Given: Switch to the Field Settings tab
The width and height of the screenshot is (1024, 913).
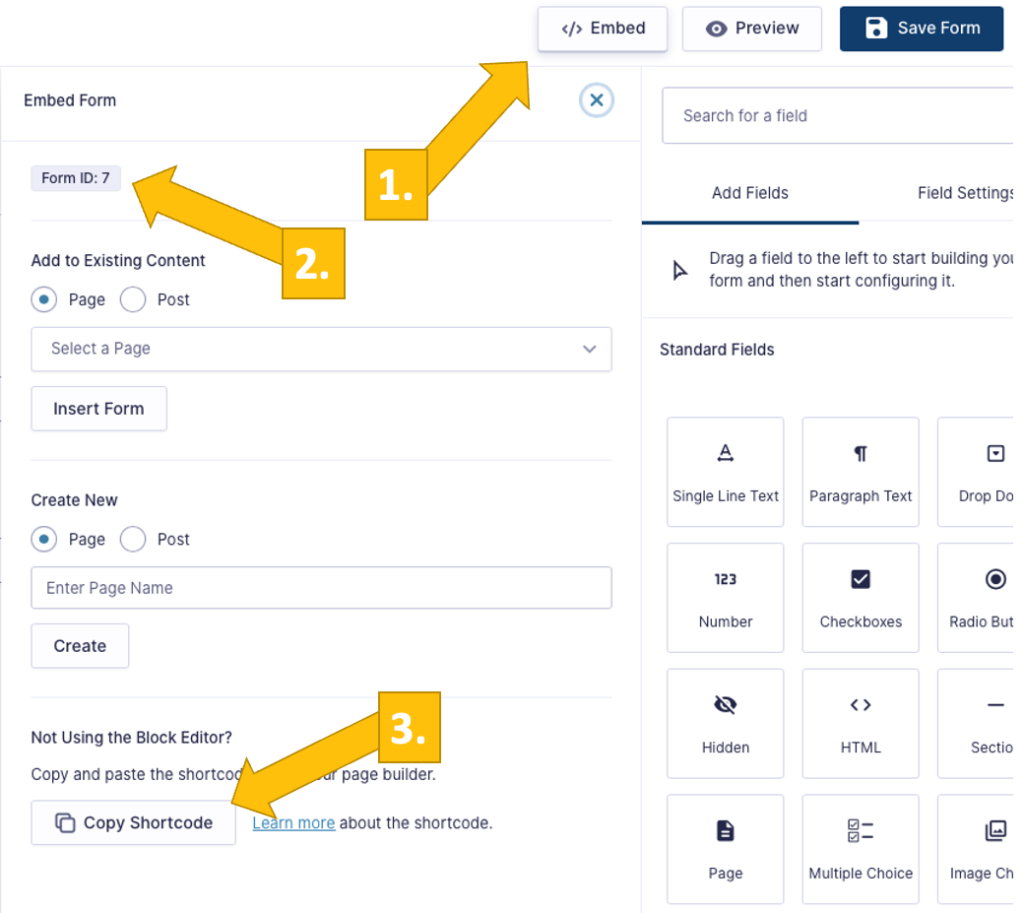Looking at the screenshot, I should tap(964, 193).
